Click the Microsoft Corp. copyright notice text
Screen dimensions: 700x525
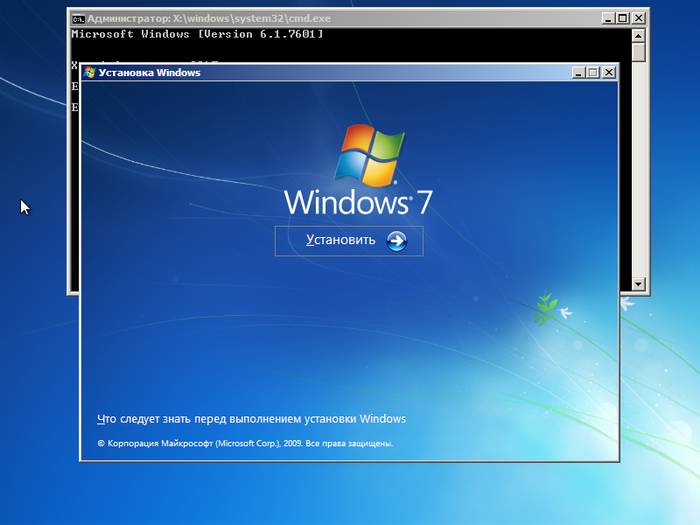[x=245, y=443]
